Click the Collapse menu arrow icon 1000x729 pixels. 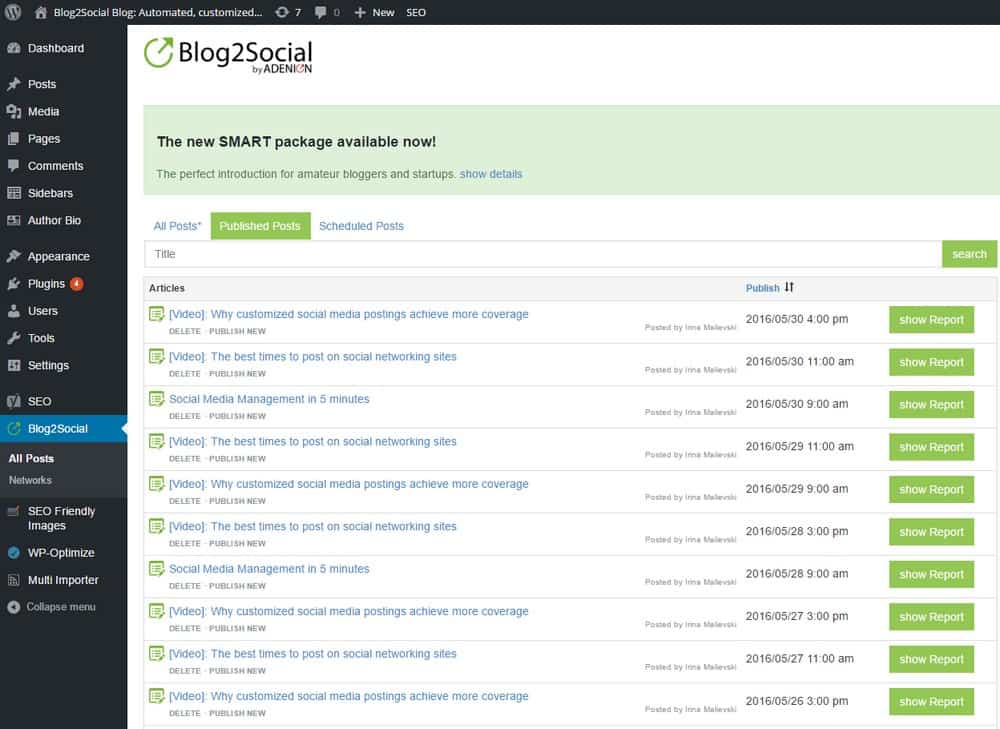coord(13,607)
